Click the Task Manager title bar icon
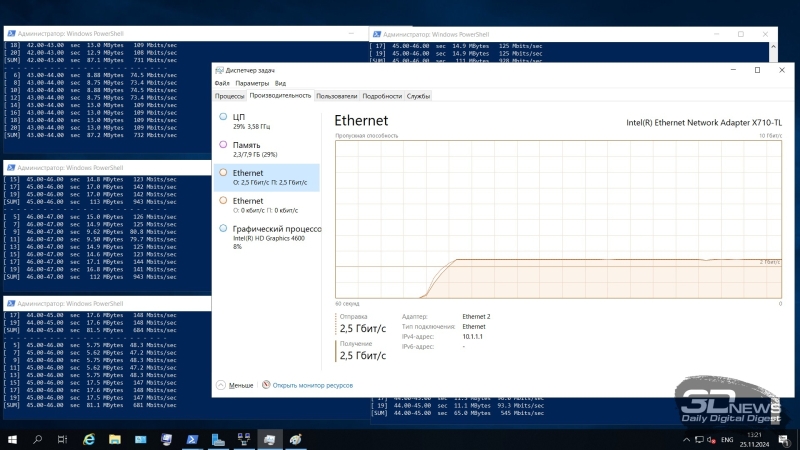Screen dimensions: 800x450 [220, 70]
